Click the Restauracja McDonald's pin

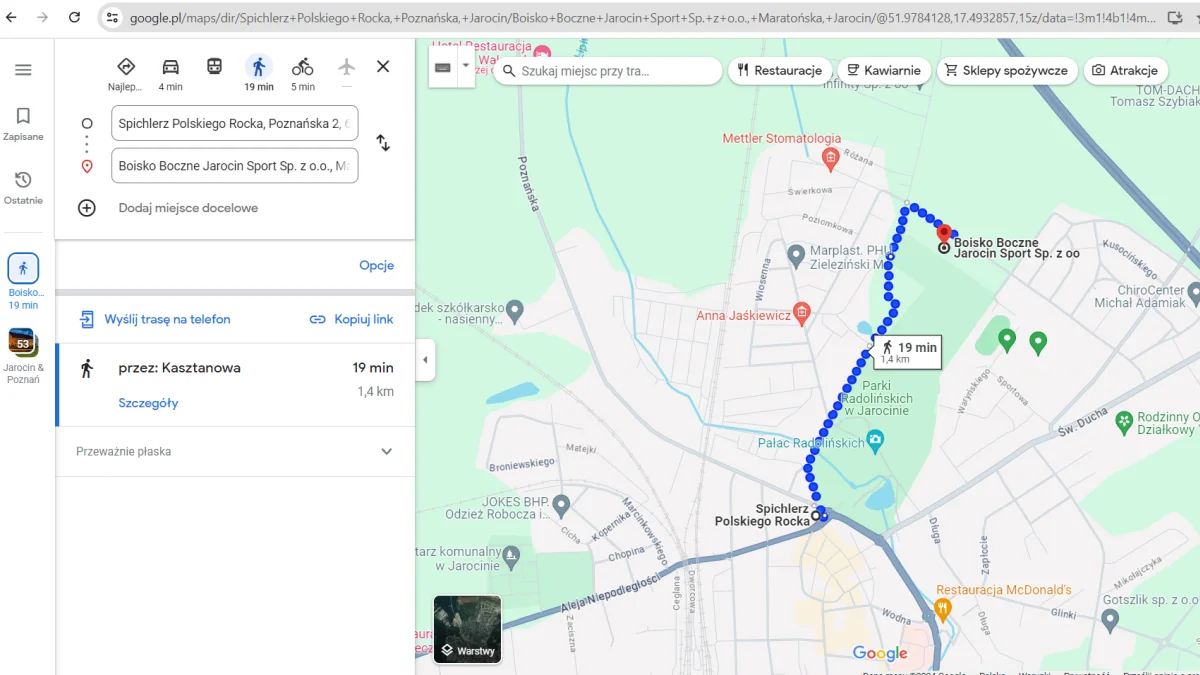tap(942, 608)
